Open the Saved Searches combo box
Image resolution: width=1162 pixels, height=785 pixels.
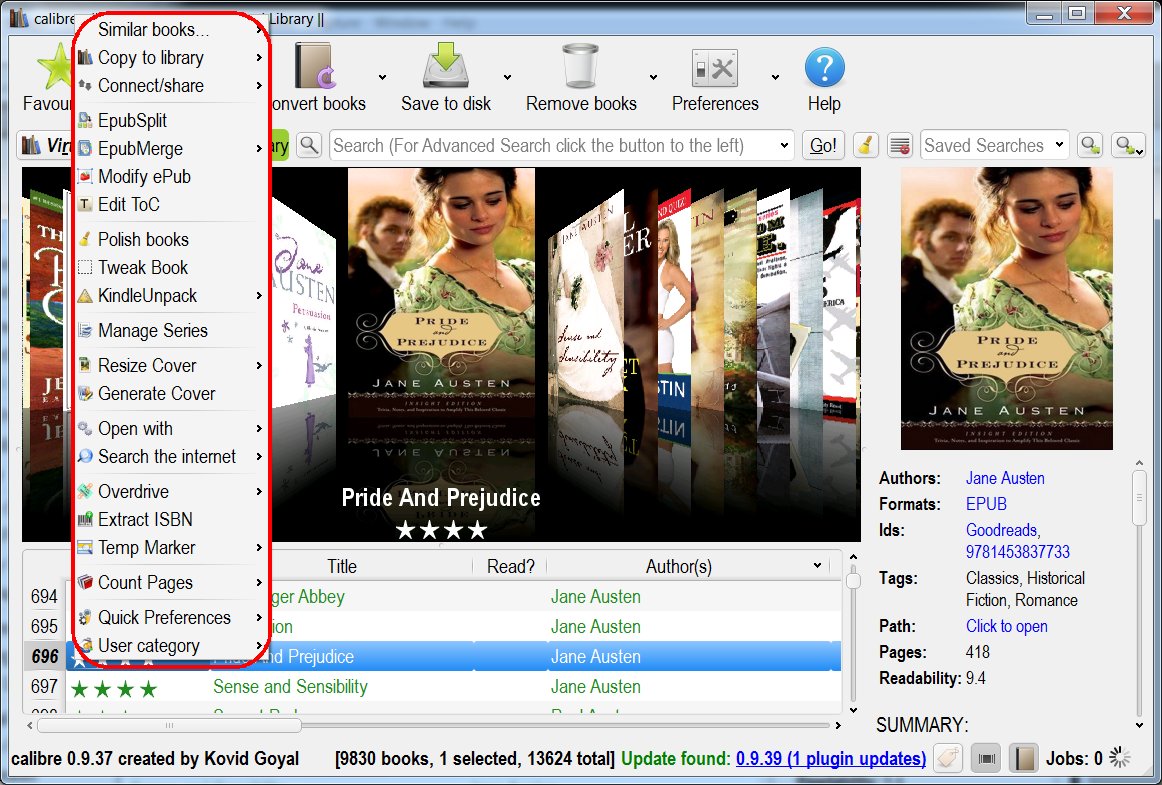pos(994,145)
